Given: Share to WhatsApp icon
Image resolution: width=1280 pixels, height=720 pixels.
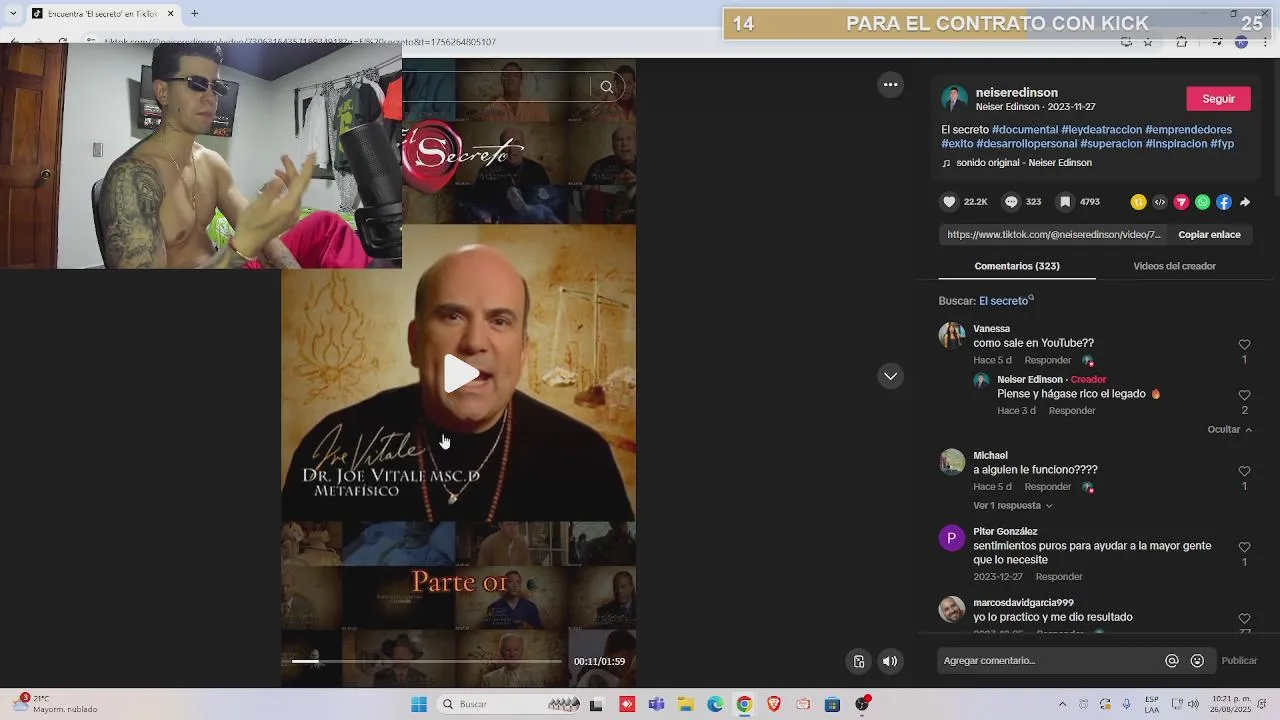Looking at the screenshot, I should click(x=1202, y=202).
